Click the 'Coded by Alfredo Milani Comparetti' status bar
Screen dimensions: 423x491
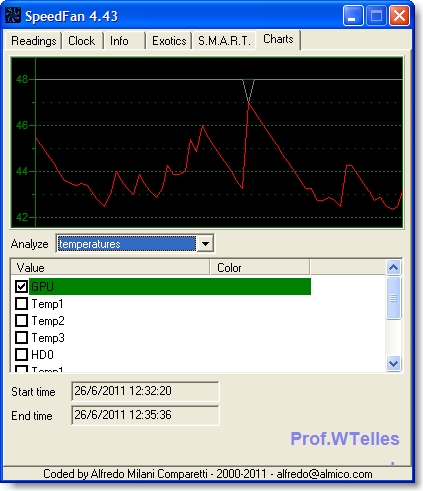(x=207, y=474)
